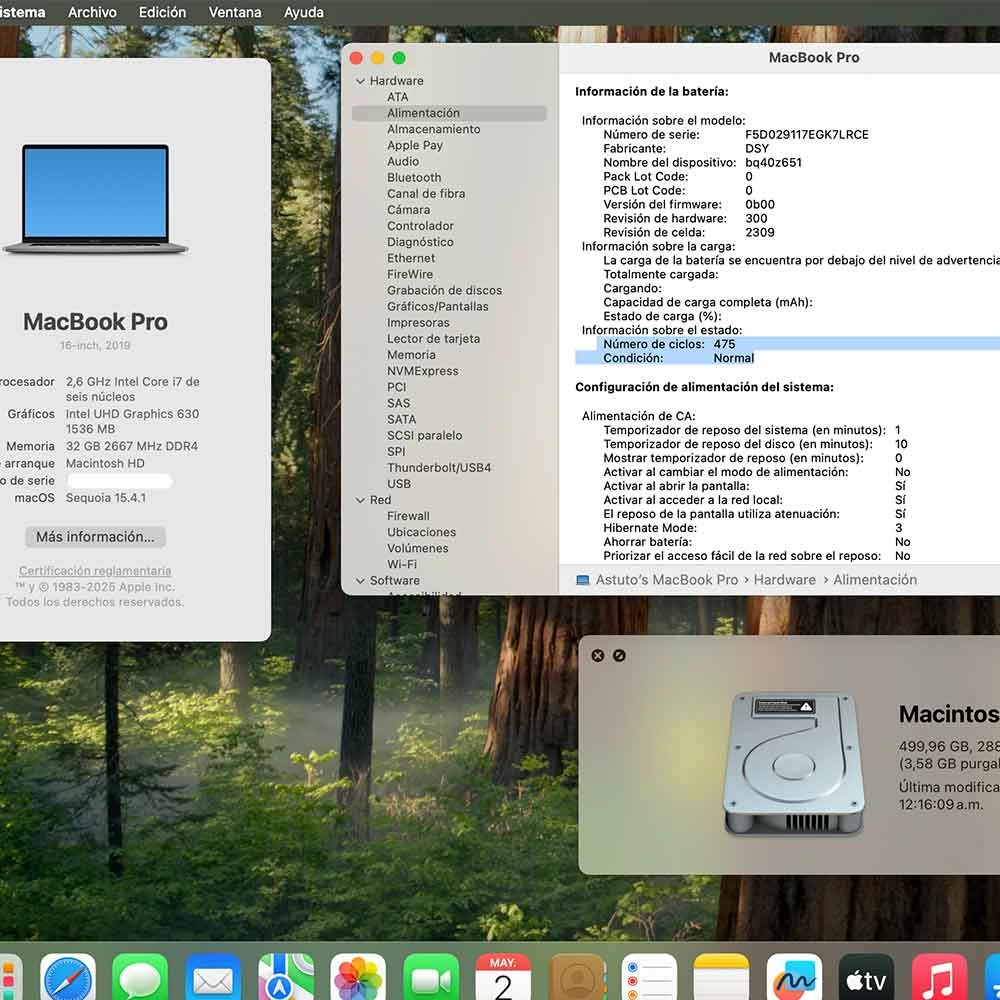
Task: Click Astuto's MacBook Pro in the path bar
Action: pos(666,580)
